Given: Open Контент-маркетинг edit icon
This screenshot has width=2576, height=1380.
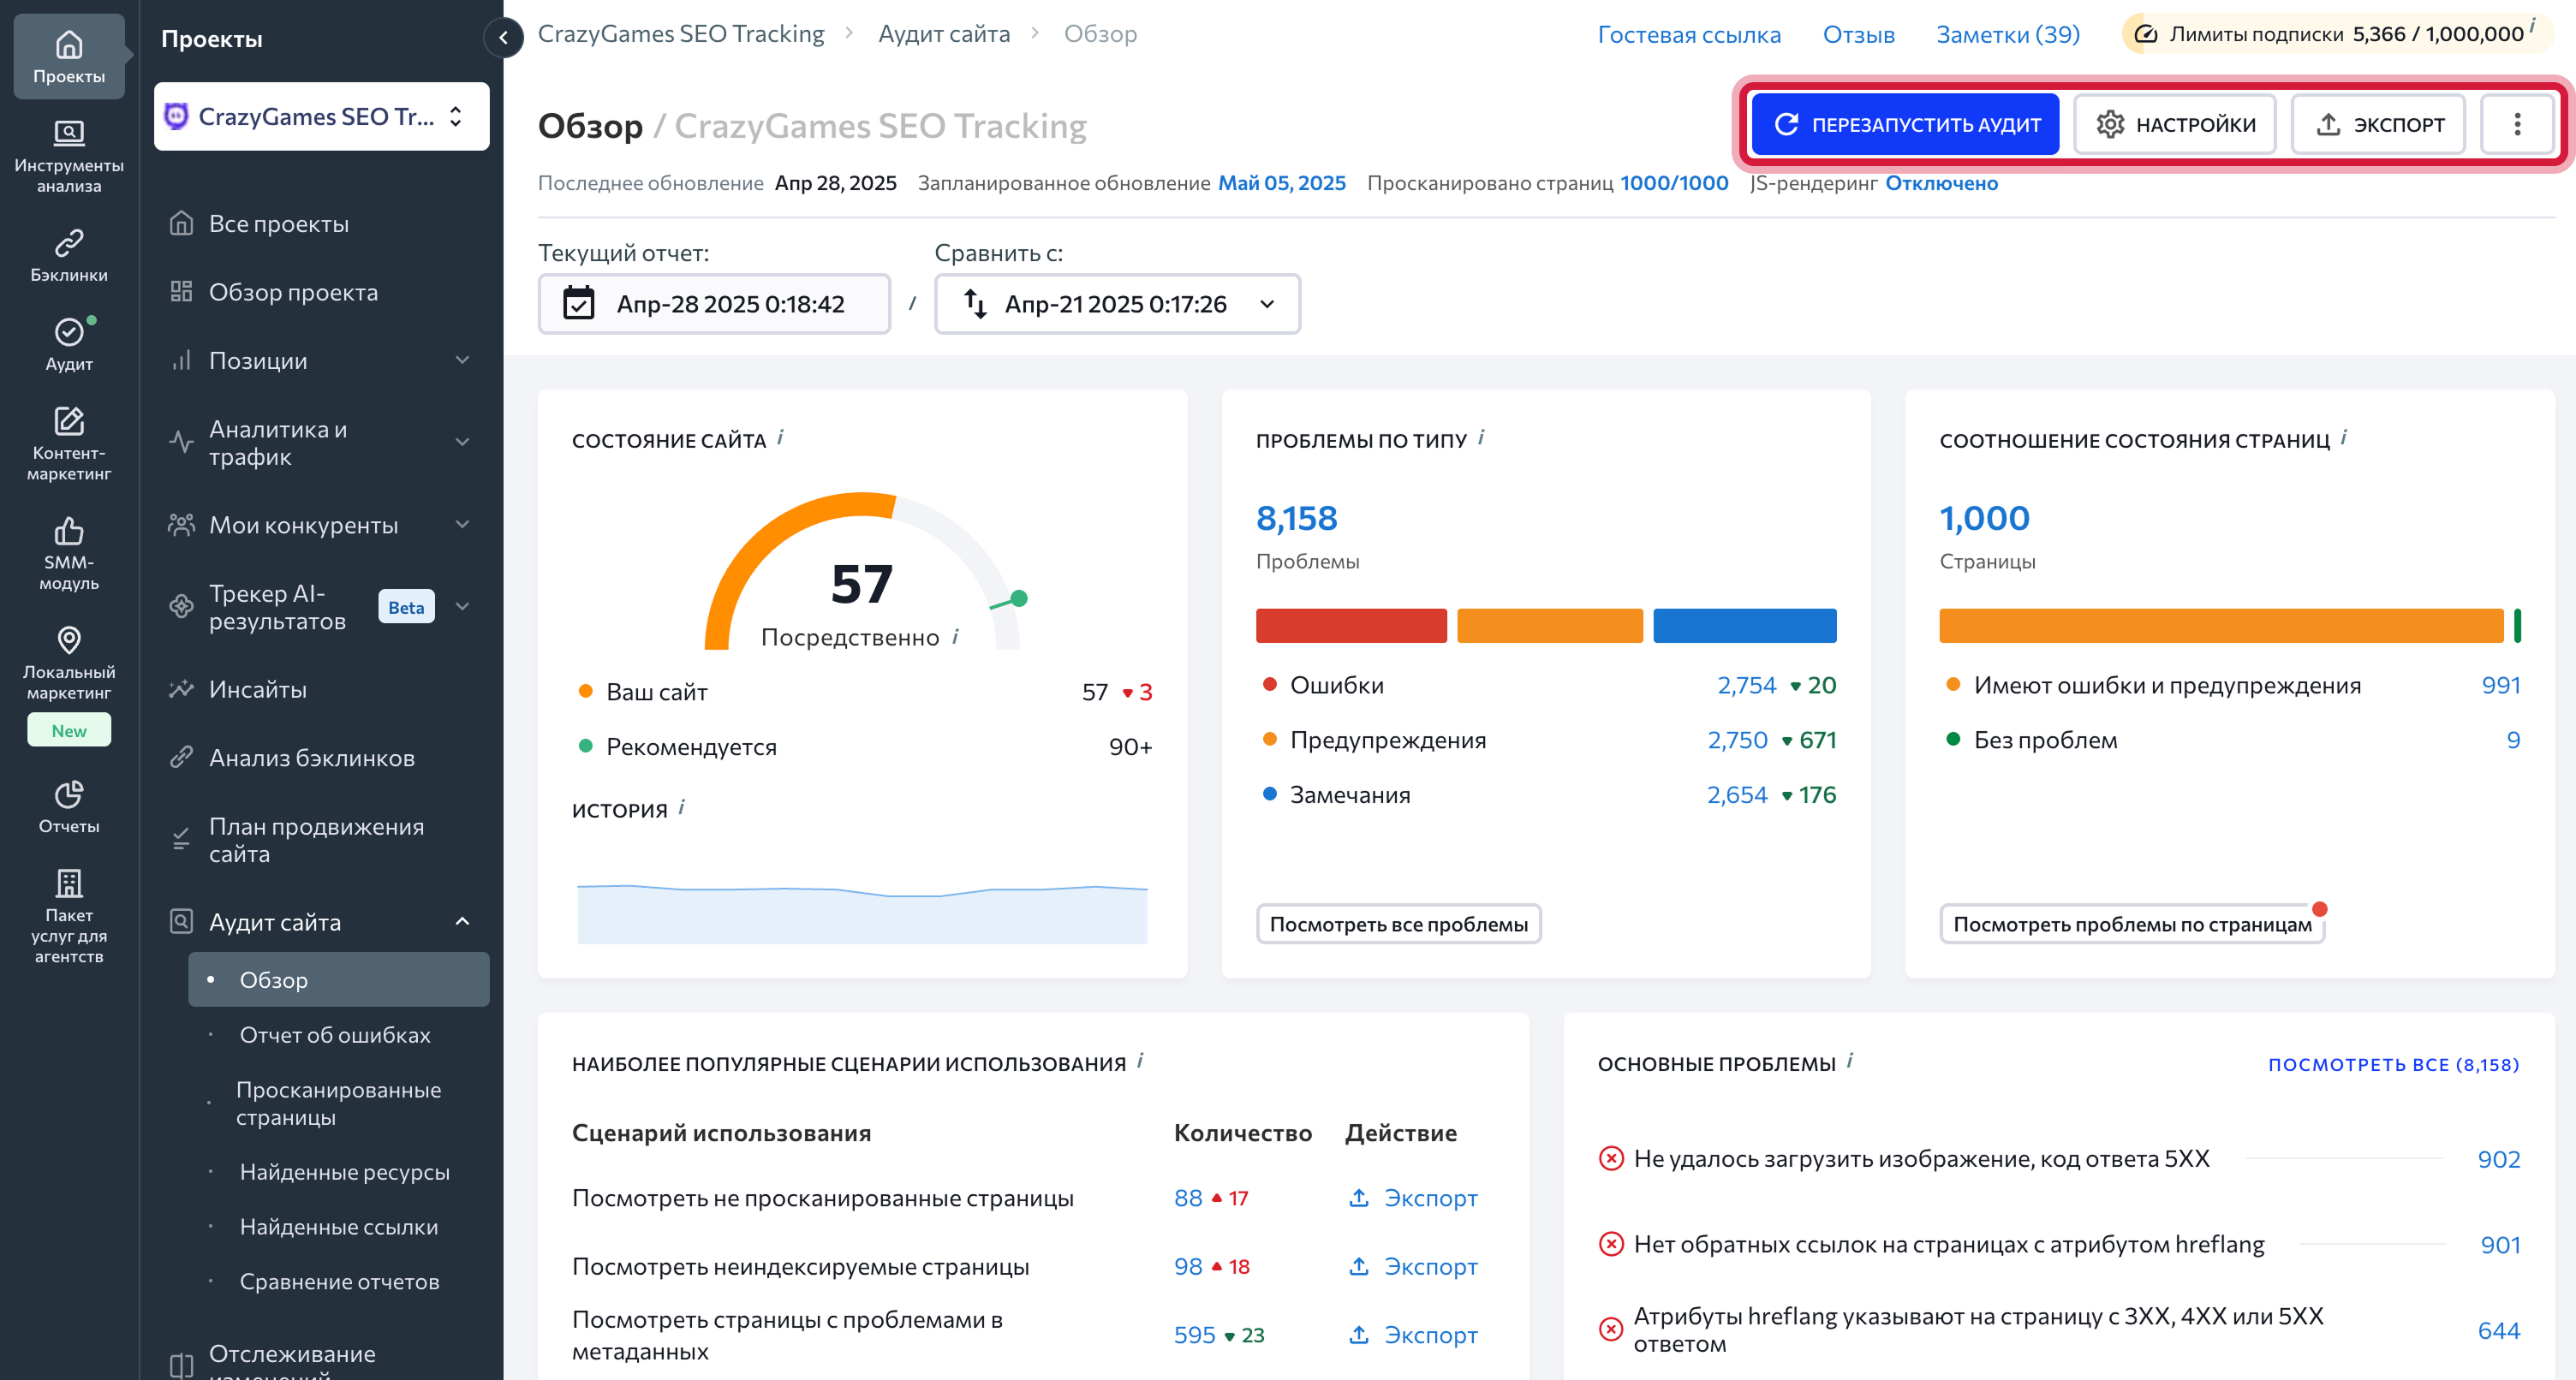Looking at the screenshot, I should click(68, 421).
